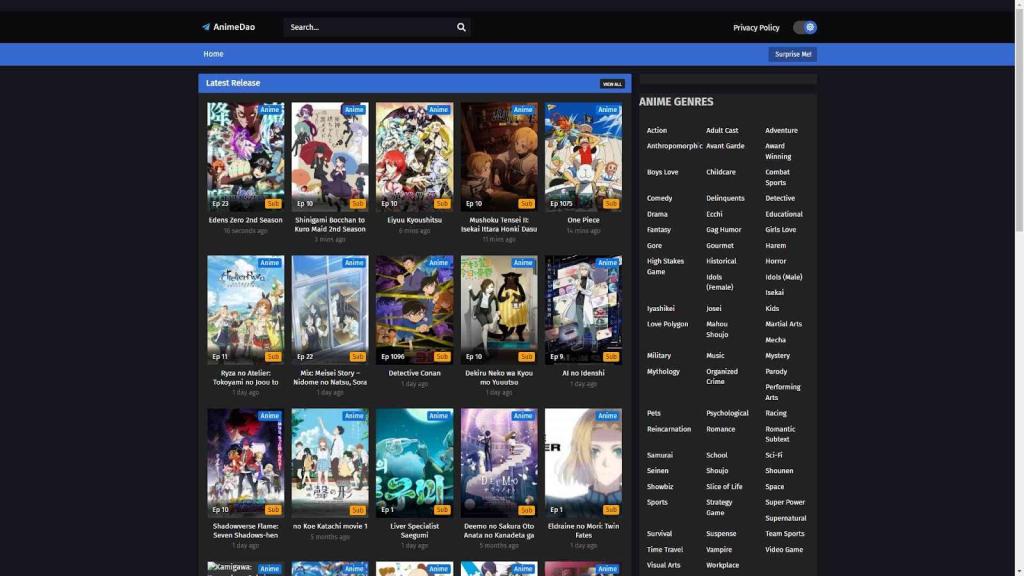
Task: Click the Anime badge on Detective Conan card
Action: coord(437,262)
